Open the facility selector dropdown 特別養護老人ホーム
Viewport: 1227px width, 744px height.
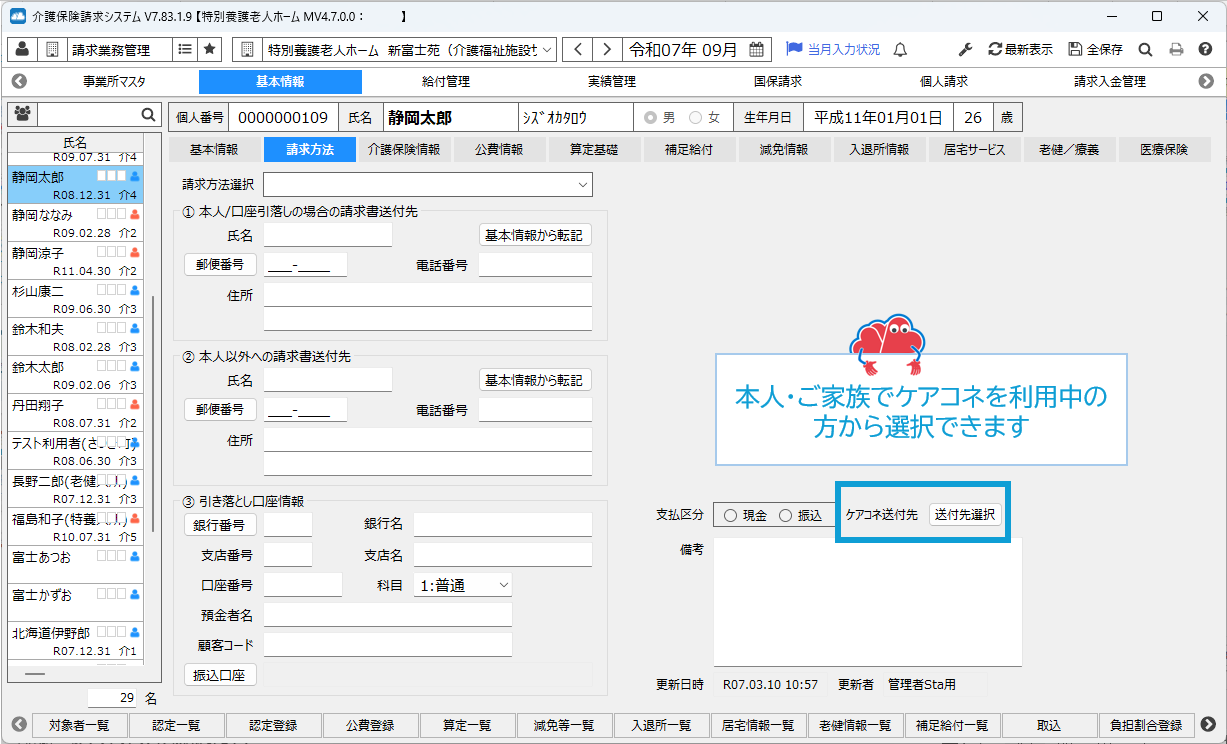coord(394,49)
